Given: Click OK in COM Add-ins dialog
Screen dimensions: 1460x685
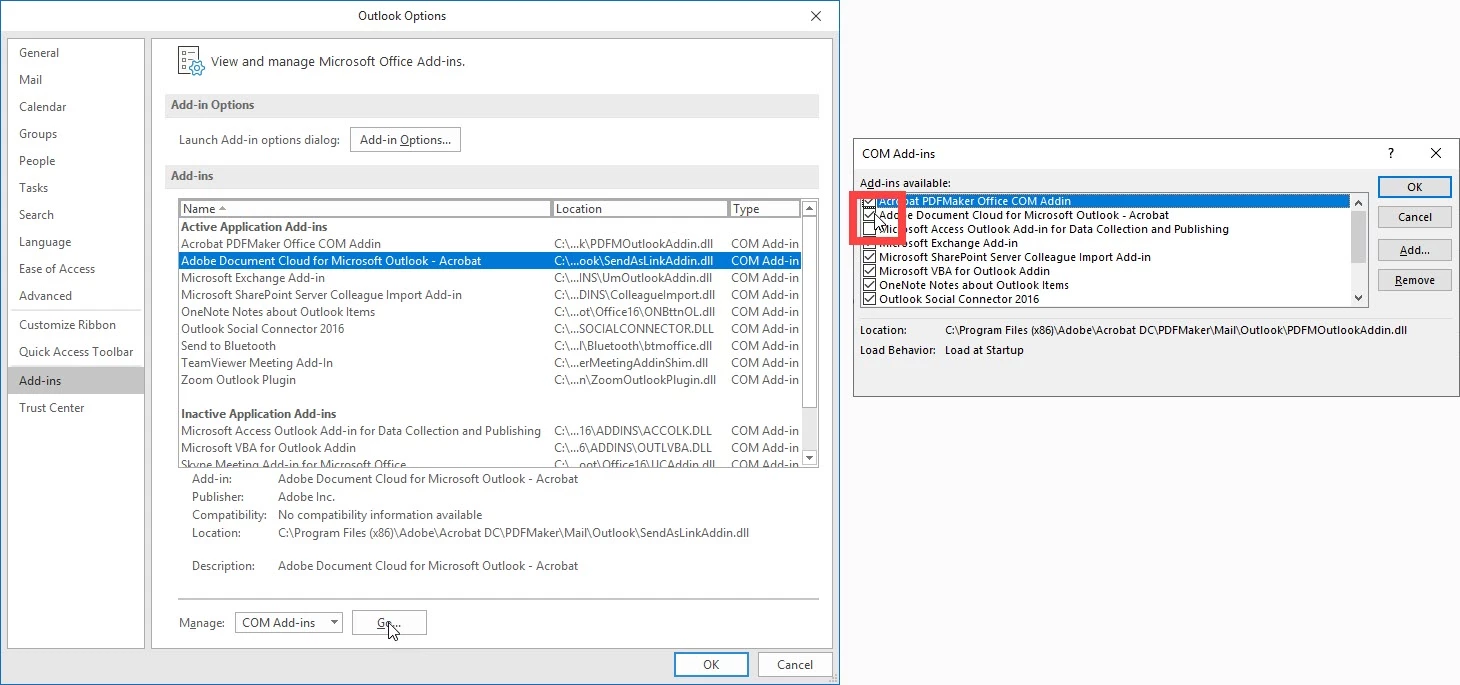Looking at the screenshot, I should pos(1414,187).
